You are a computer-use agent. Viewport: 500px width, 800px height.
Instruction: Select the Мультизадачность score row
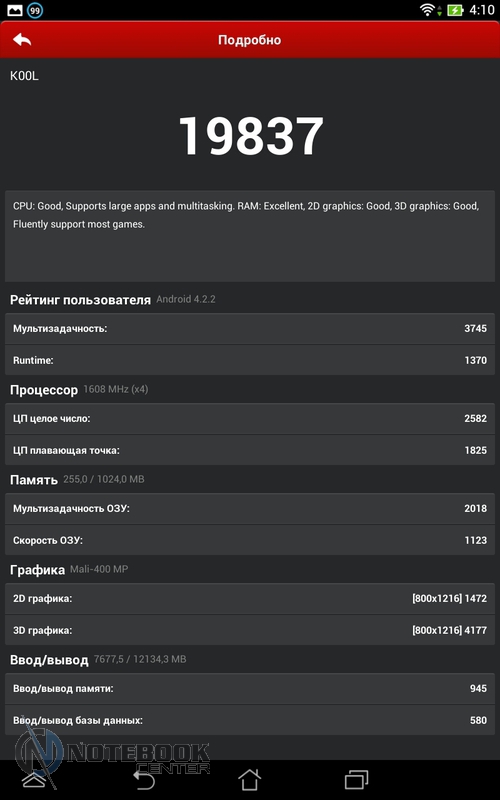pos(249,329)
